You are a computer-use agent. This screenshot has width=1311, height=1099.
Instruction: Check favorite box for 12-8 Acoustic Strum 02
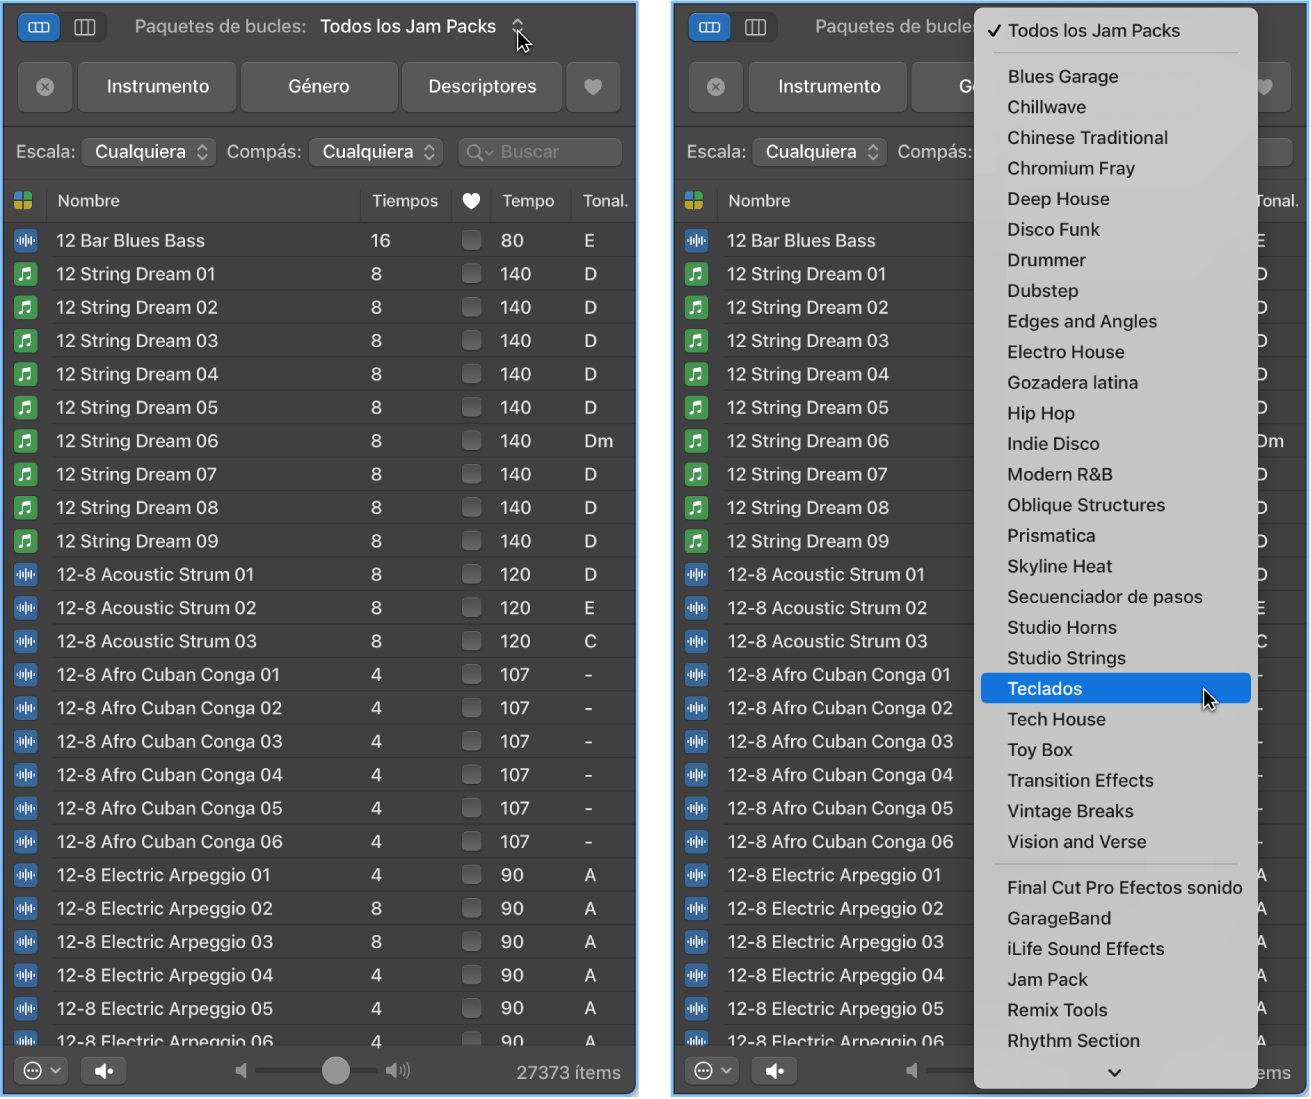471,608
